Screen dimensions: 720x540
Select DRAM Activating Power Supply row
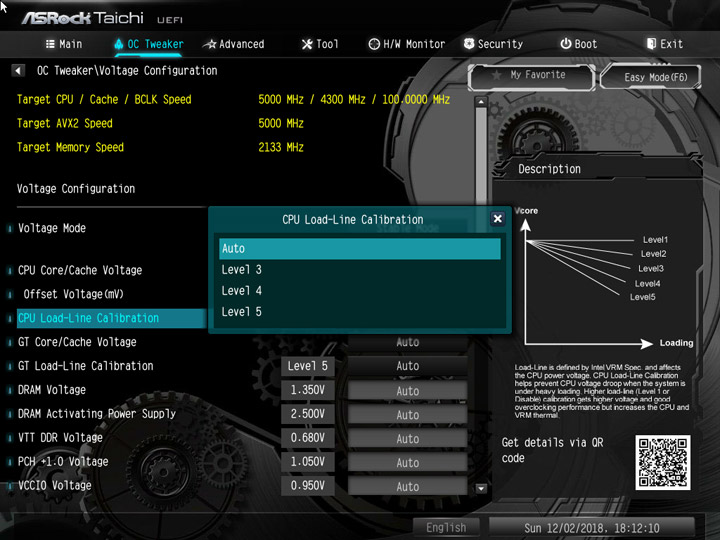tap(96, 414)
